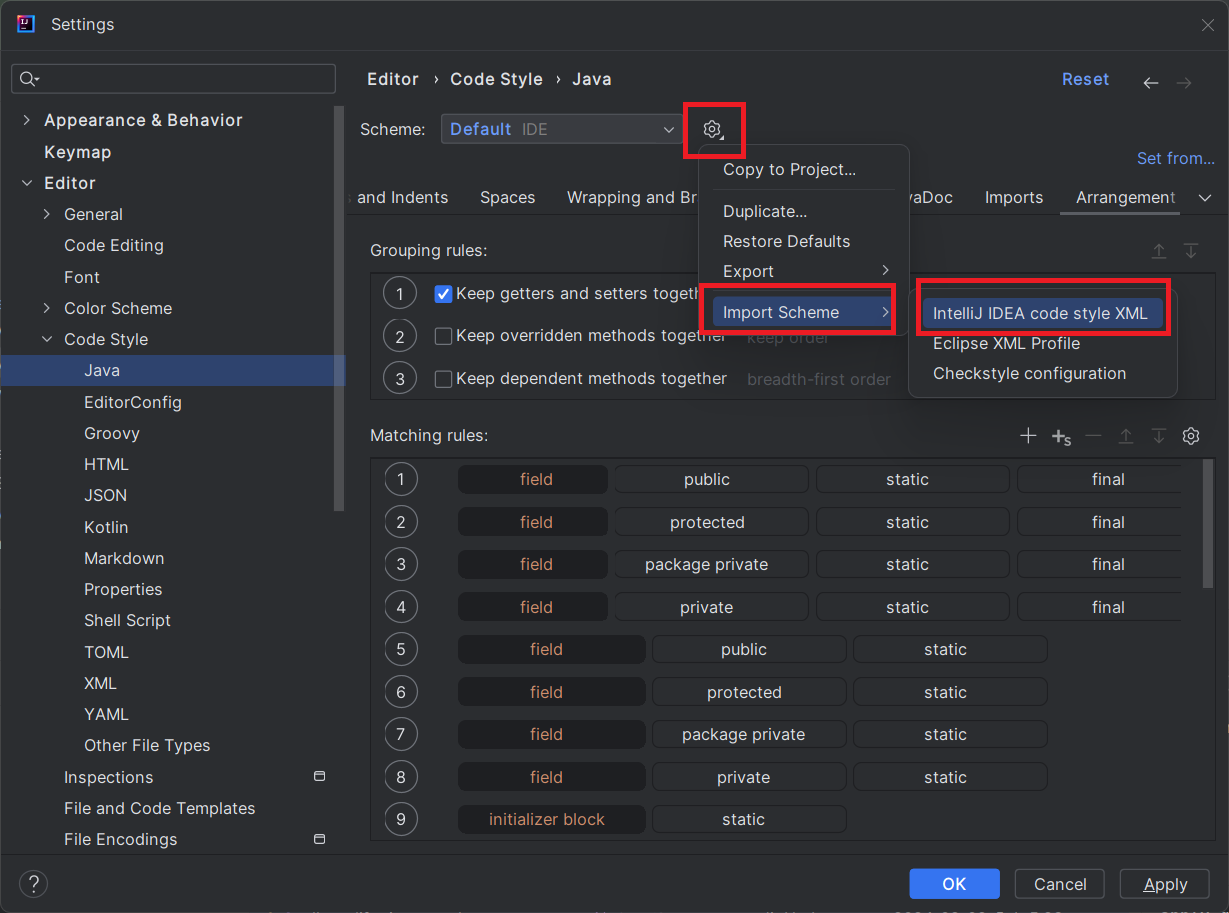Screen dimensions: 1229x913
Task: Click the Apply button
Action: (1165, 884)
